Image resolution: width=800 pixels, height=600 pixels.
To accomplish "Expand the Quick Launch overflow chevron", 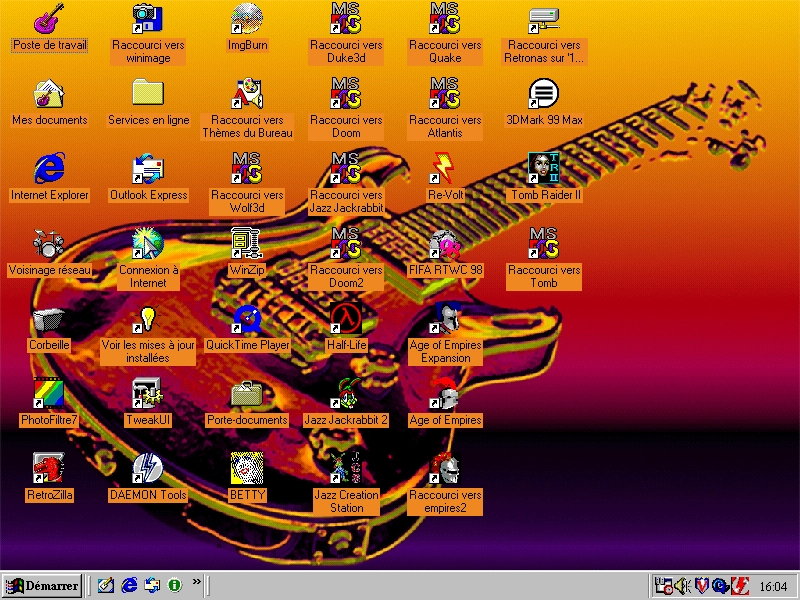I will pyautogui.click(x=196, y=582).
